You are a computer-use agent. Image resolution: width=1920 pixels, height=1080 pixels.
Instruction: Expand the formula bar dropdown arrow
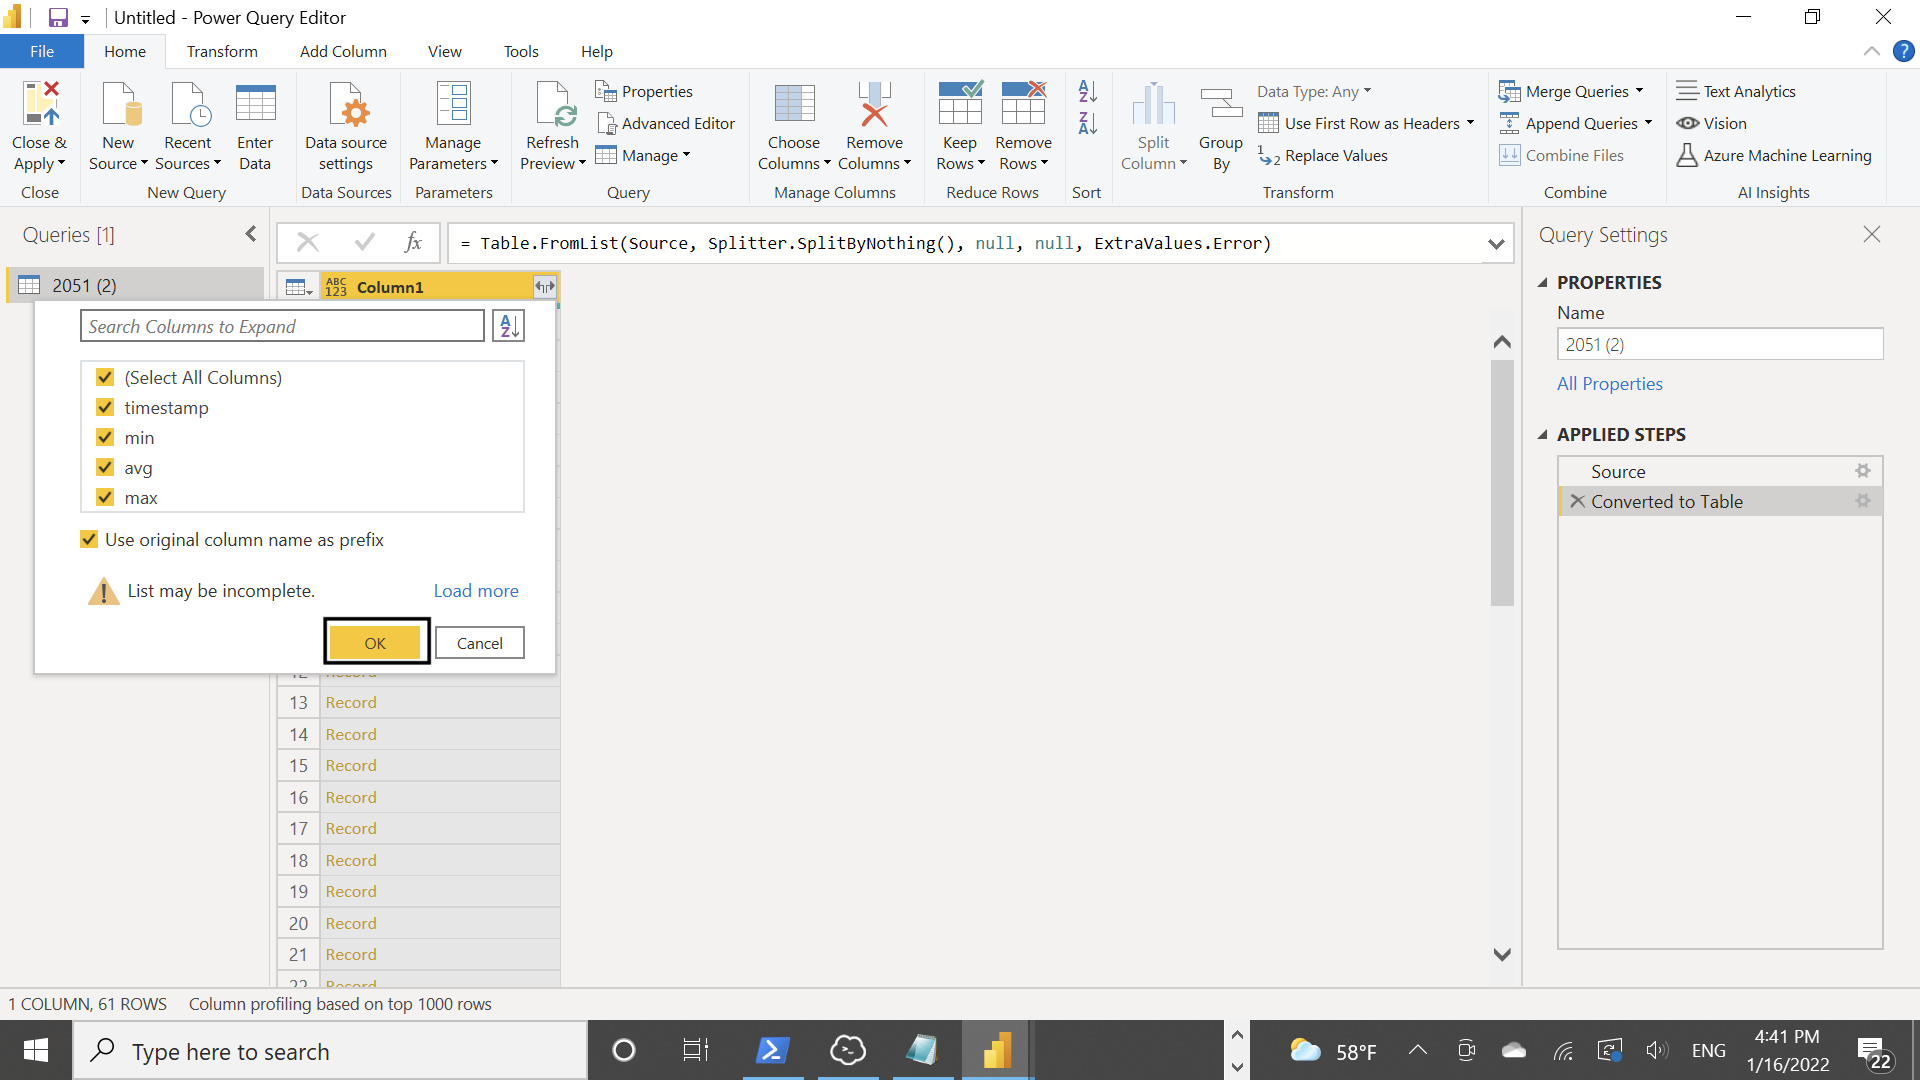[x=1496, y=243]
